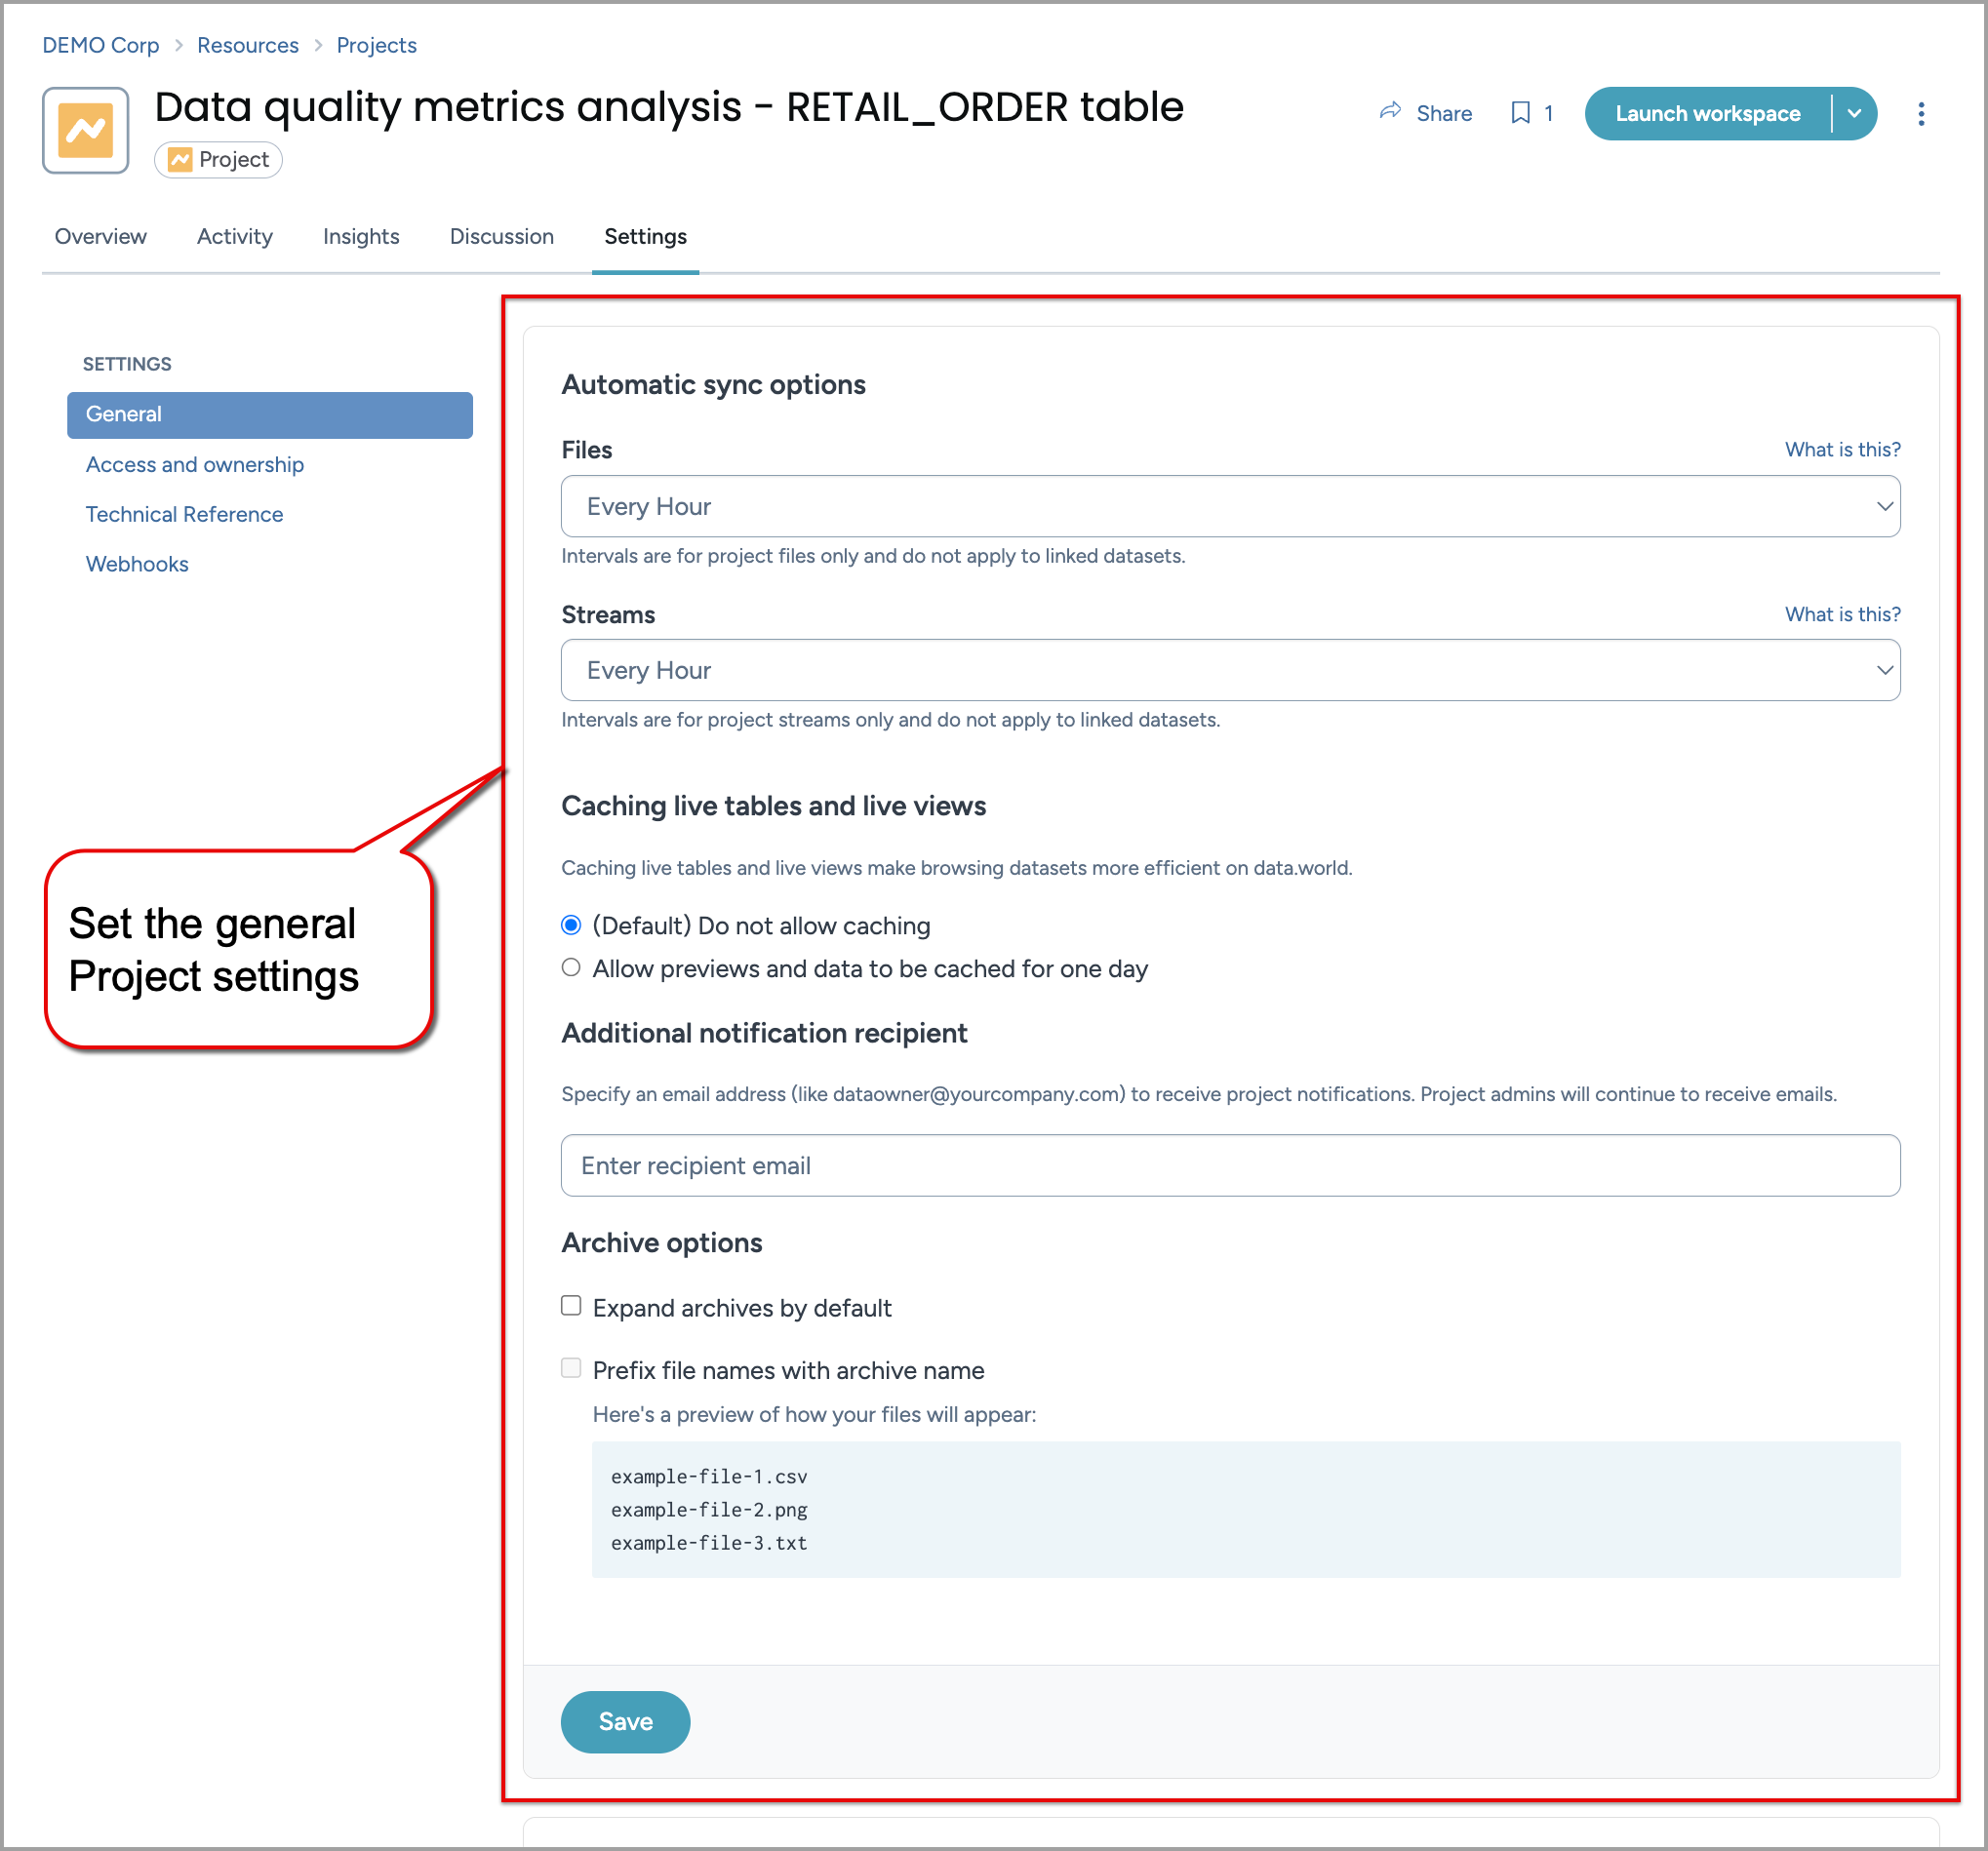Click the small Project badge icon
This screenshot has height=1851, width=1988.
click(x=180, y=160)
